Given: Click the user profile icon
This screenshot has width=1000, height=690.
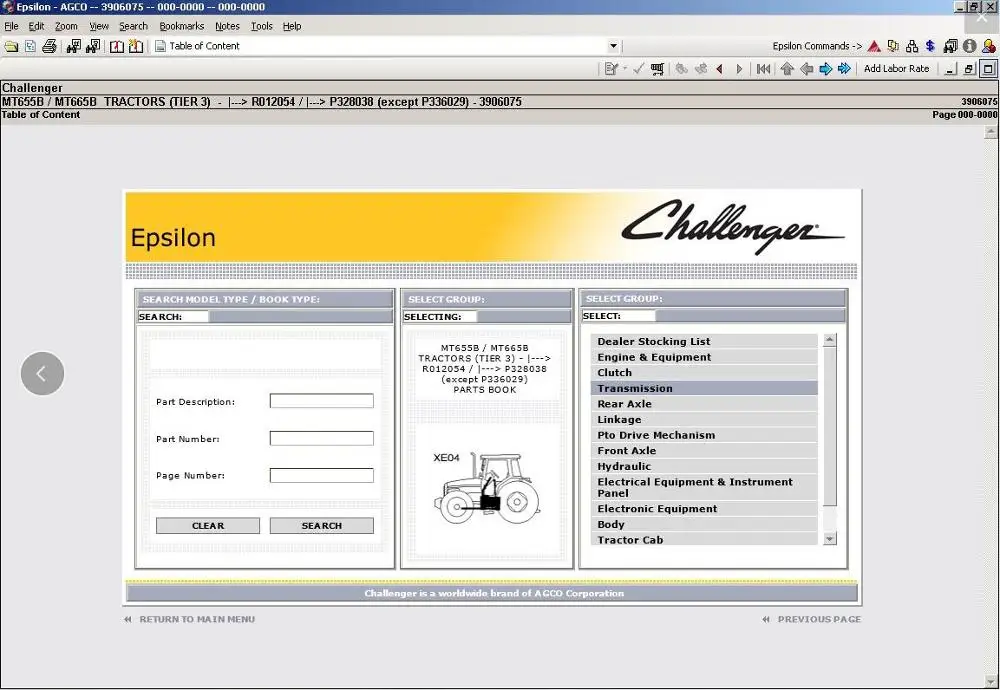Looking at the screenshot, I should tap(989, 46).
